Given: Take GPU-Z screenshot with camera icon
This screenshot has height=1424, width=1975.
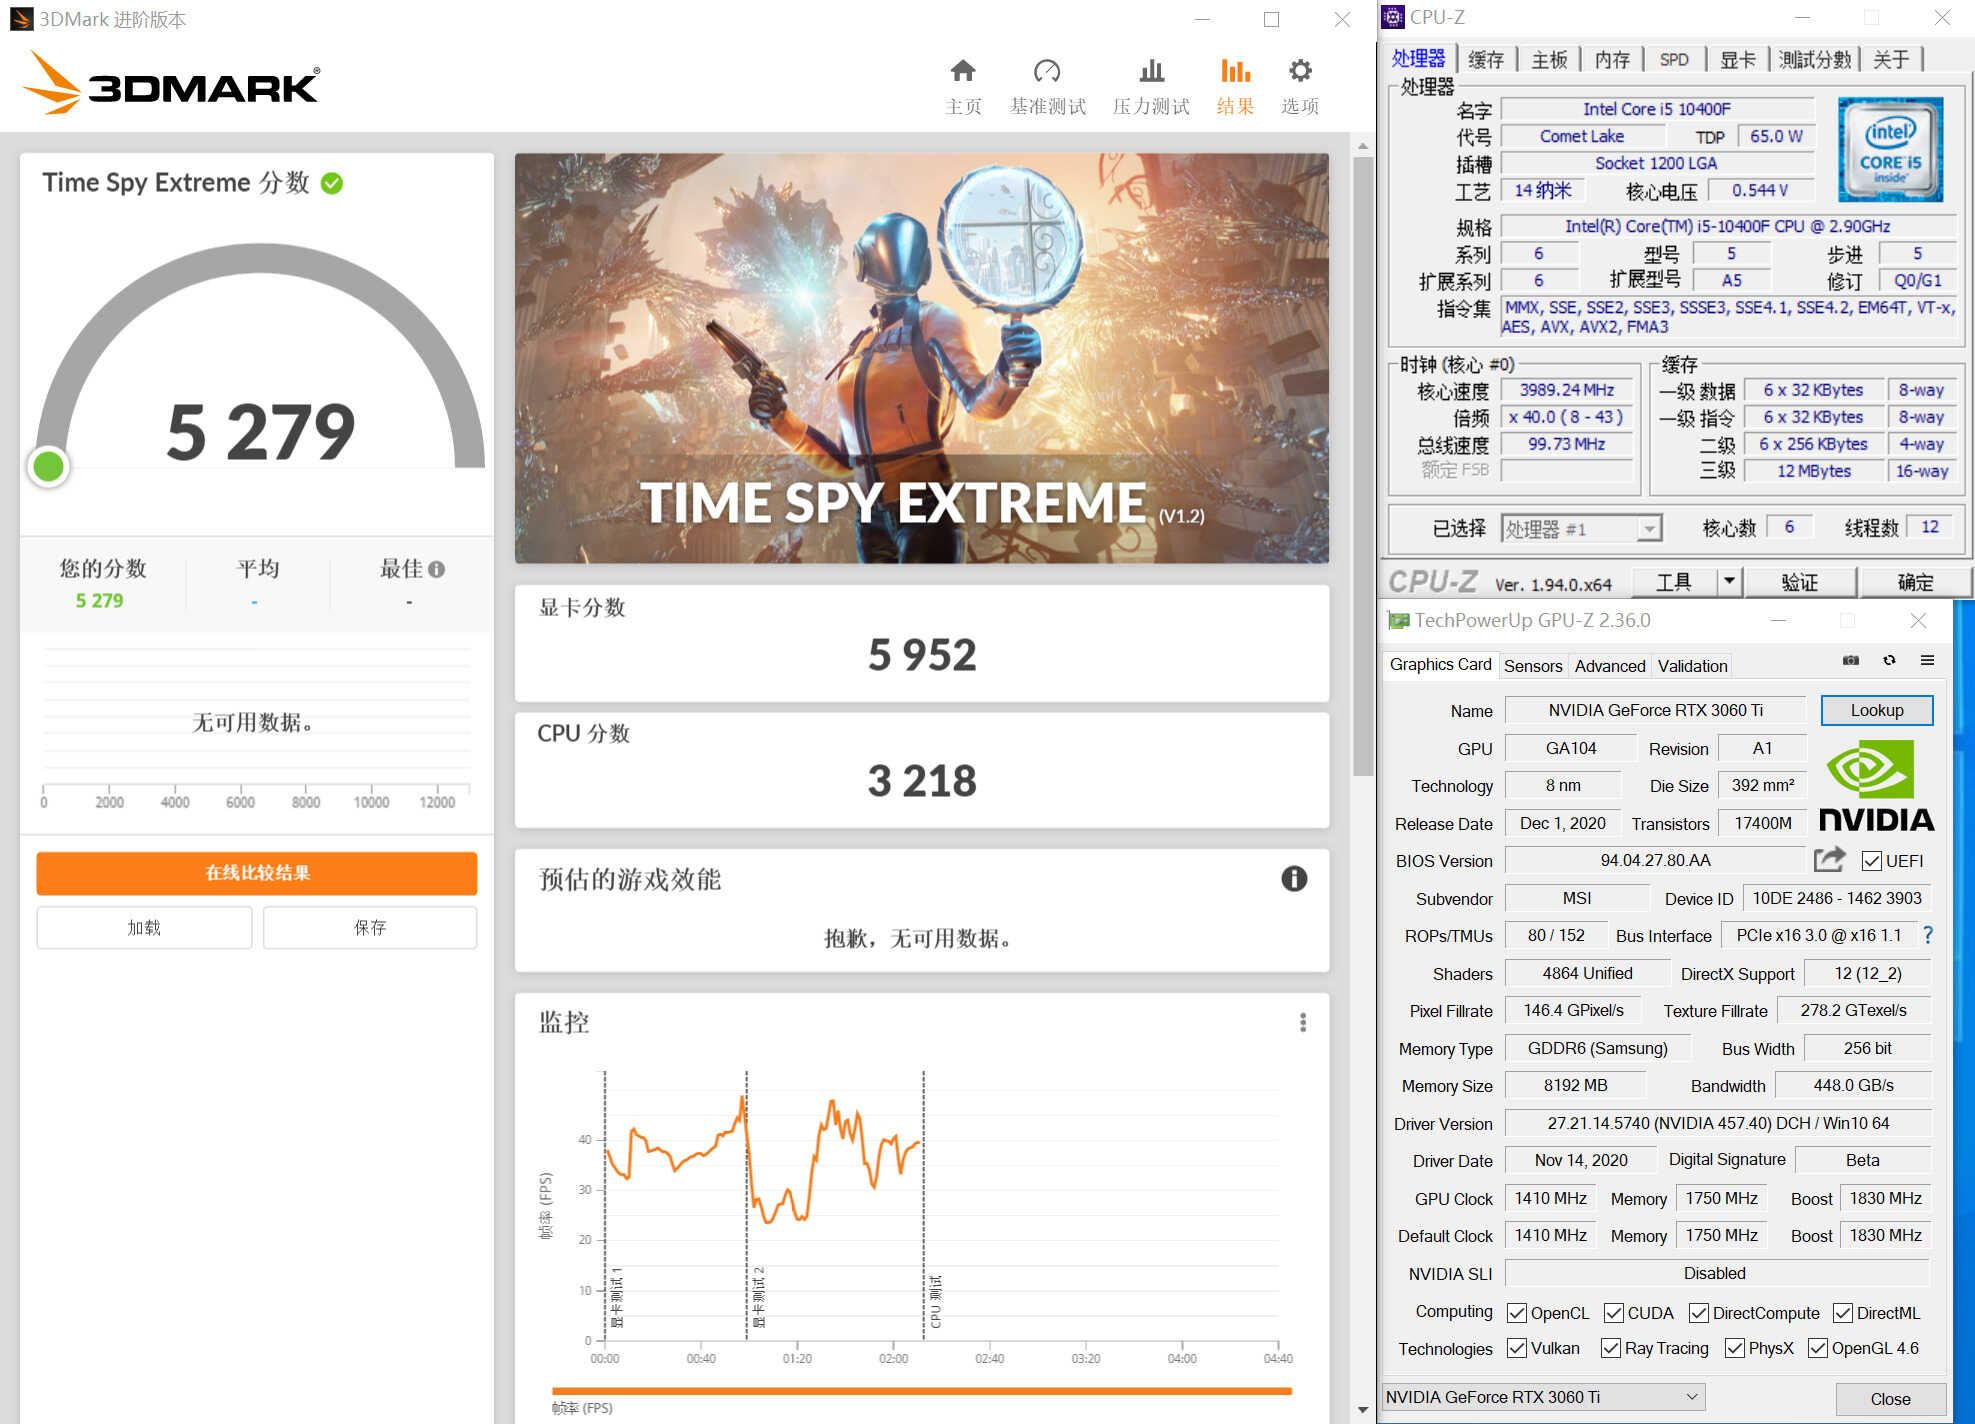Looking at the screenshot, I should click(x=1851, y=660).
